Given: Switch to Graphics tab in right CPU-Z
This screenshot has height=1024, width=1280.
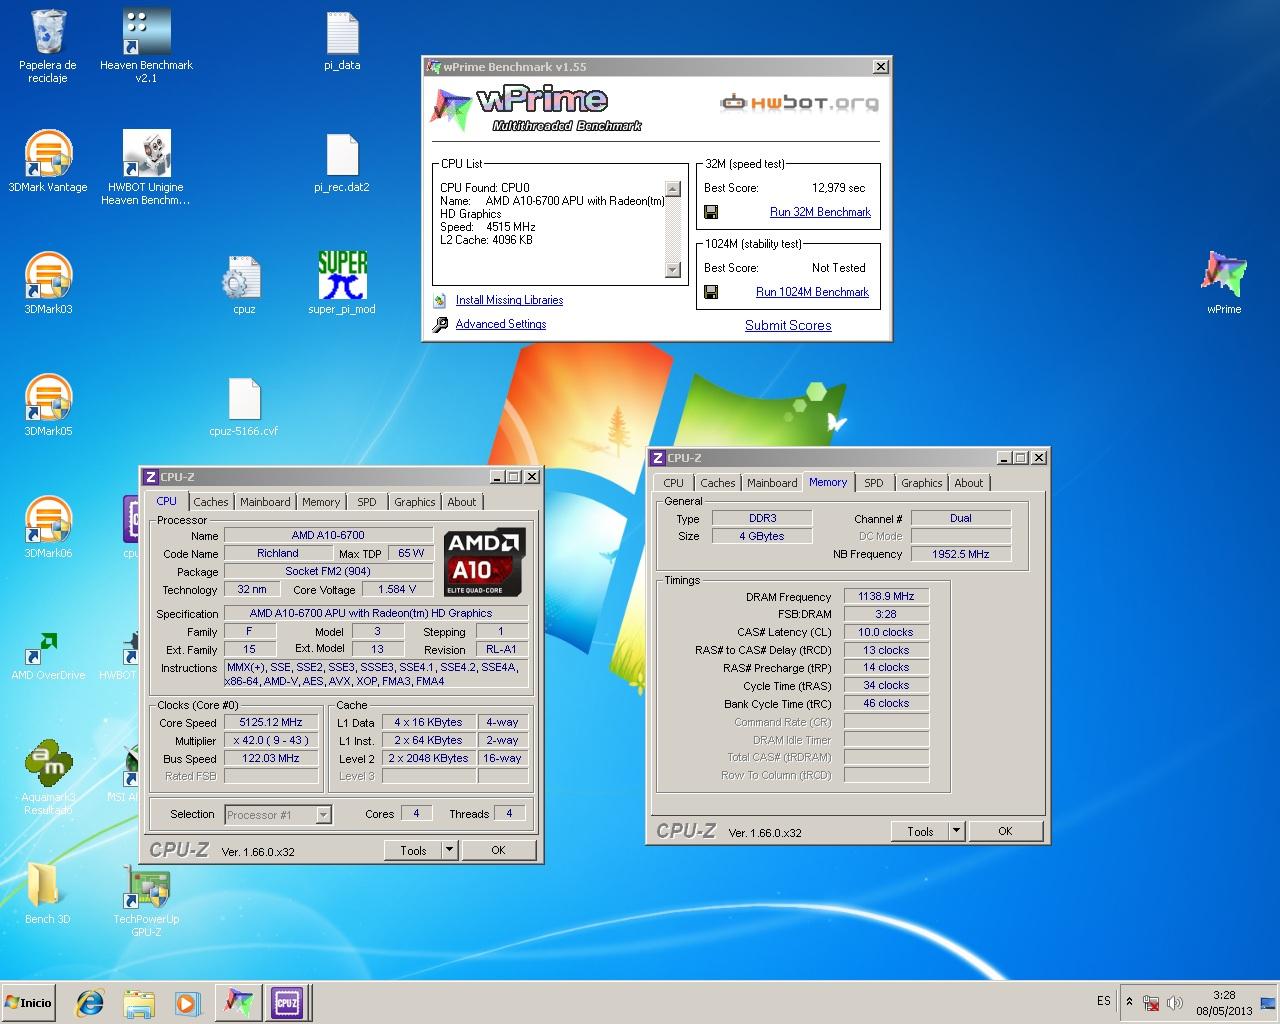Looking at the screenshot, I should click(x=922, y=483).
